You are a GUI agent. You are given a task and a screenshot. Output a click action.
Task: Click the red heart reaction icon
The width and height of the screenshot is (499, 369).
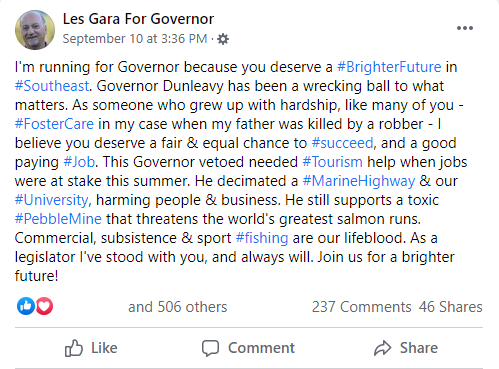pyautogui.click(x=44, y=306)
